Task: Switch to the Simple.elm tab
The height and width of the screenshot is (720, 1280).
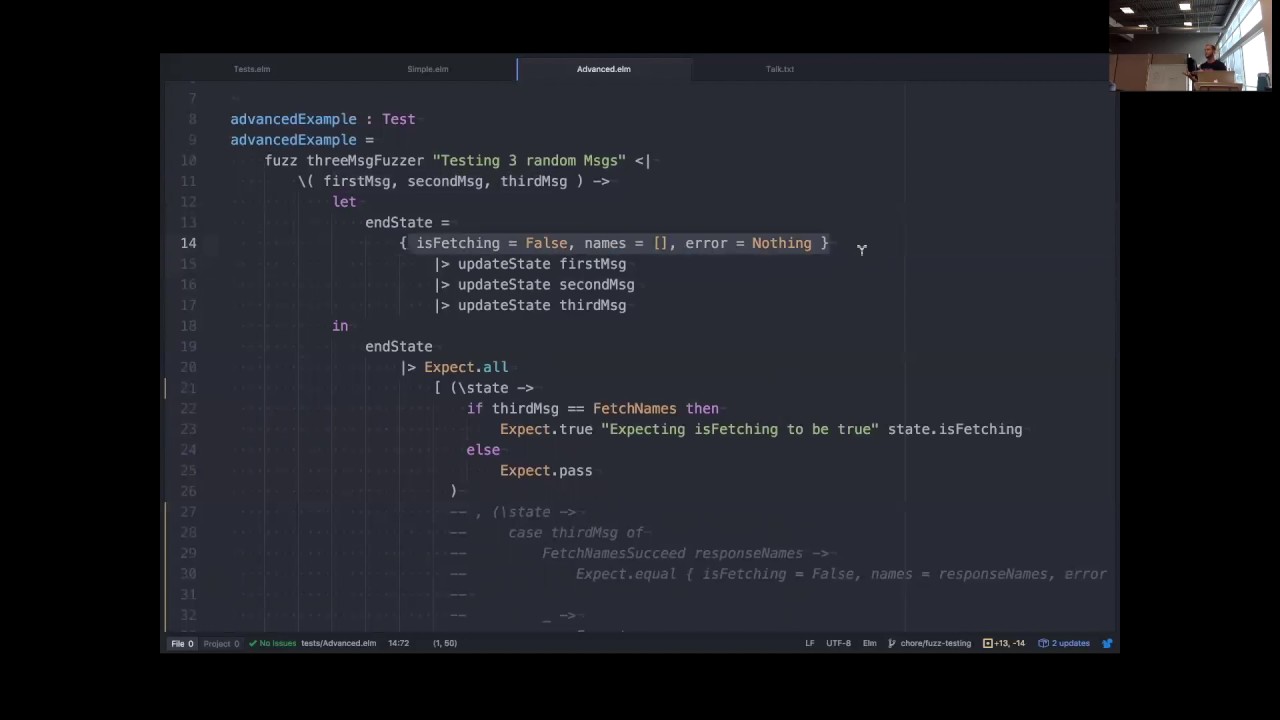Action: [427, 69]
